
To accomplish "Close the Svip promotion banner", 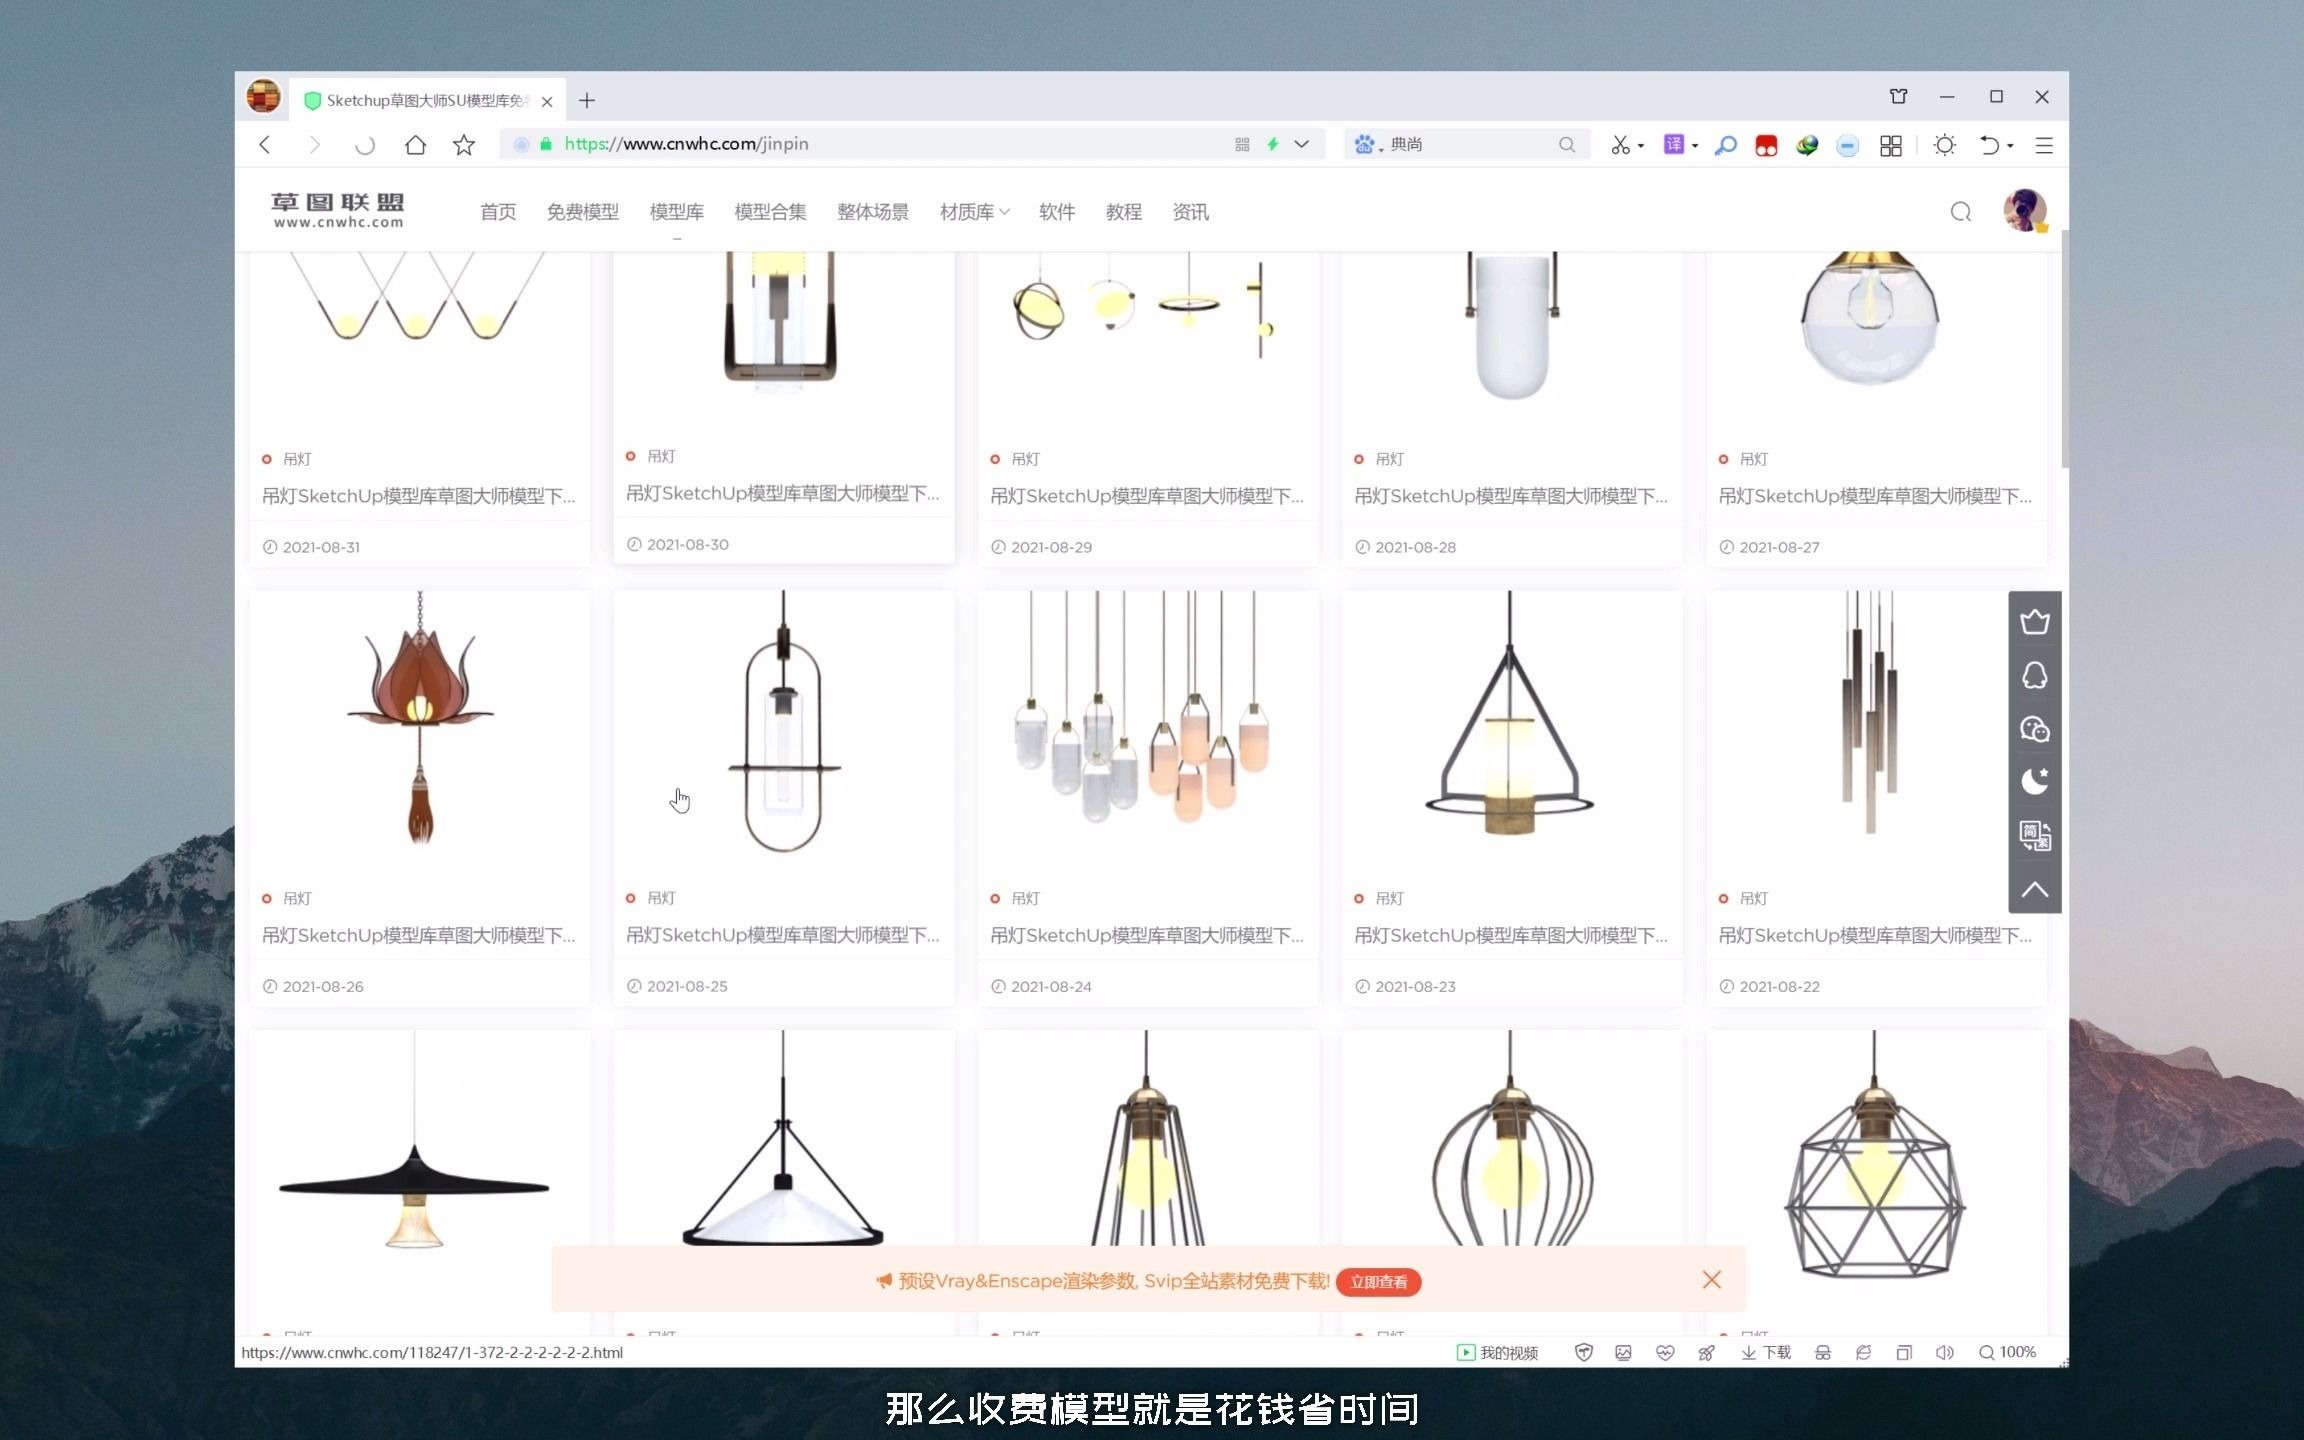I will (1712, 1280).
